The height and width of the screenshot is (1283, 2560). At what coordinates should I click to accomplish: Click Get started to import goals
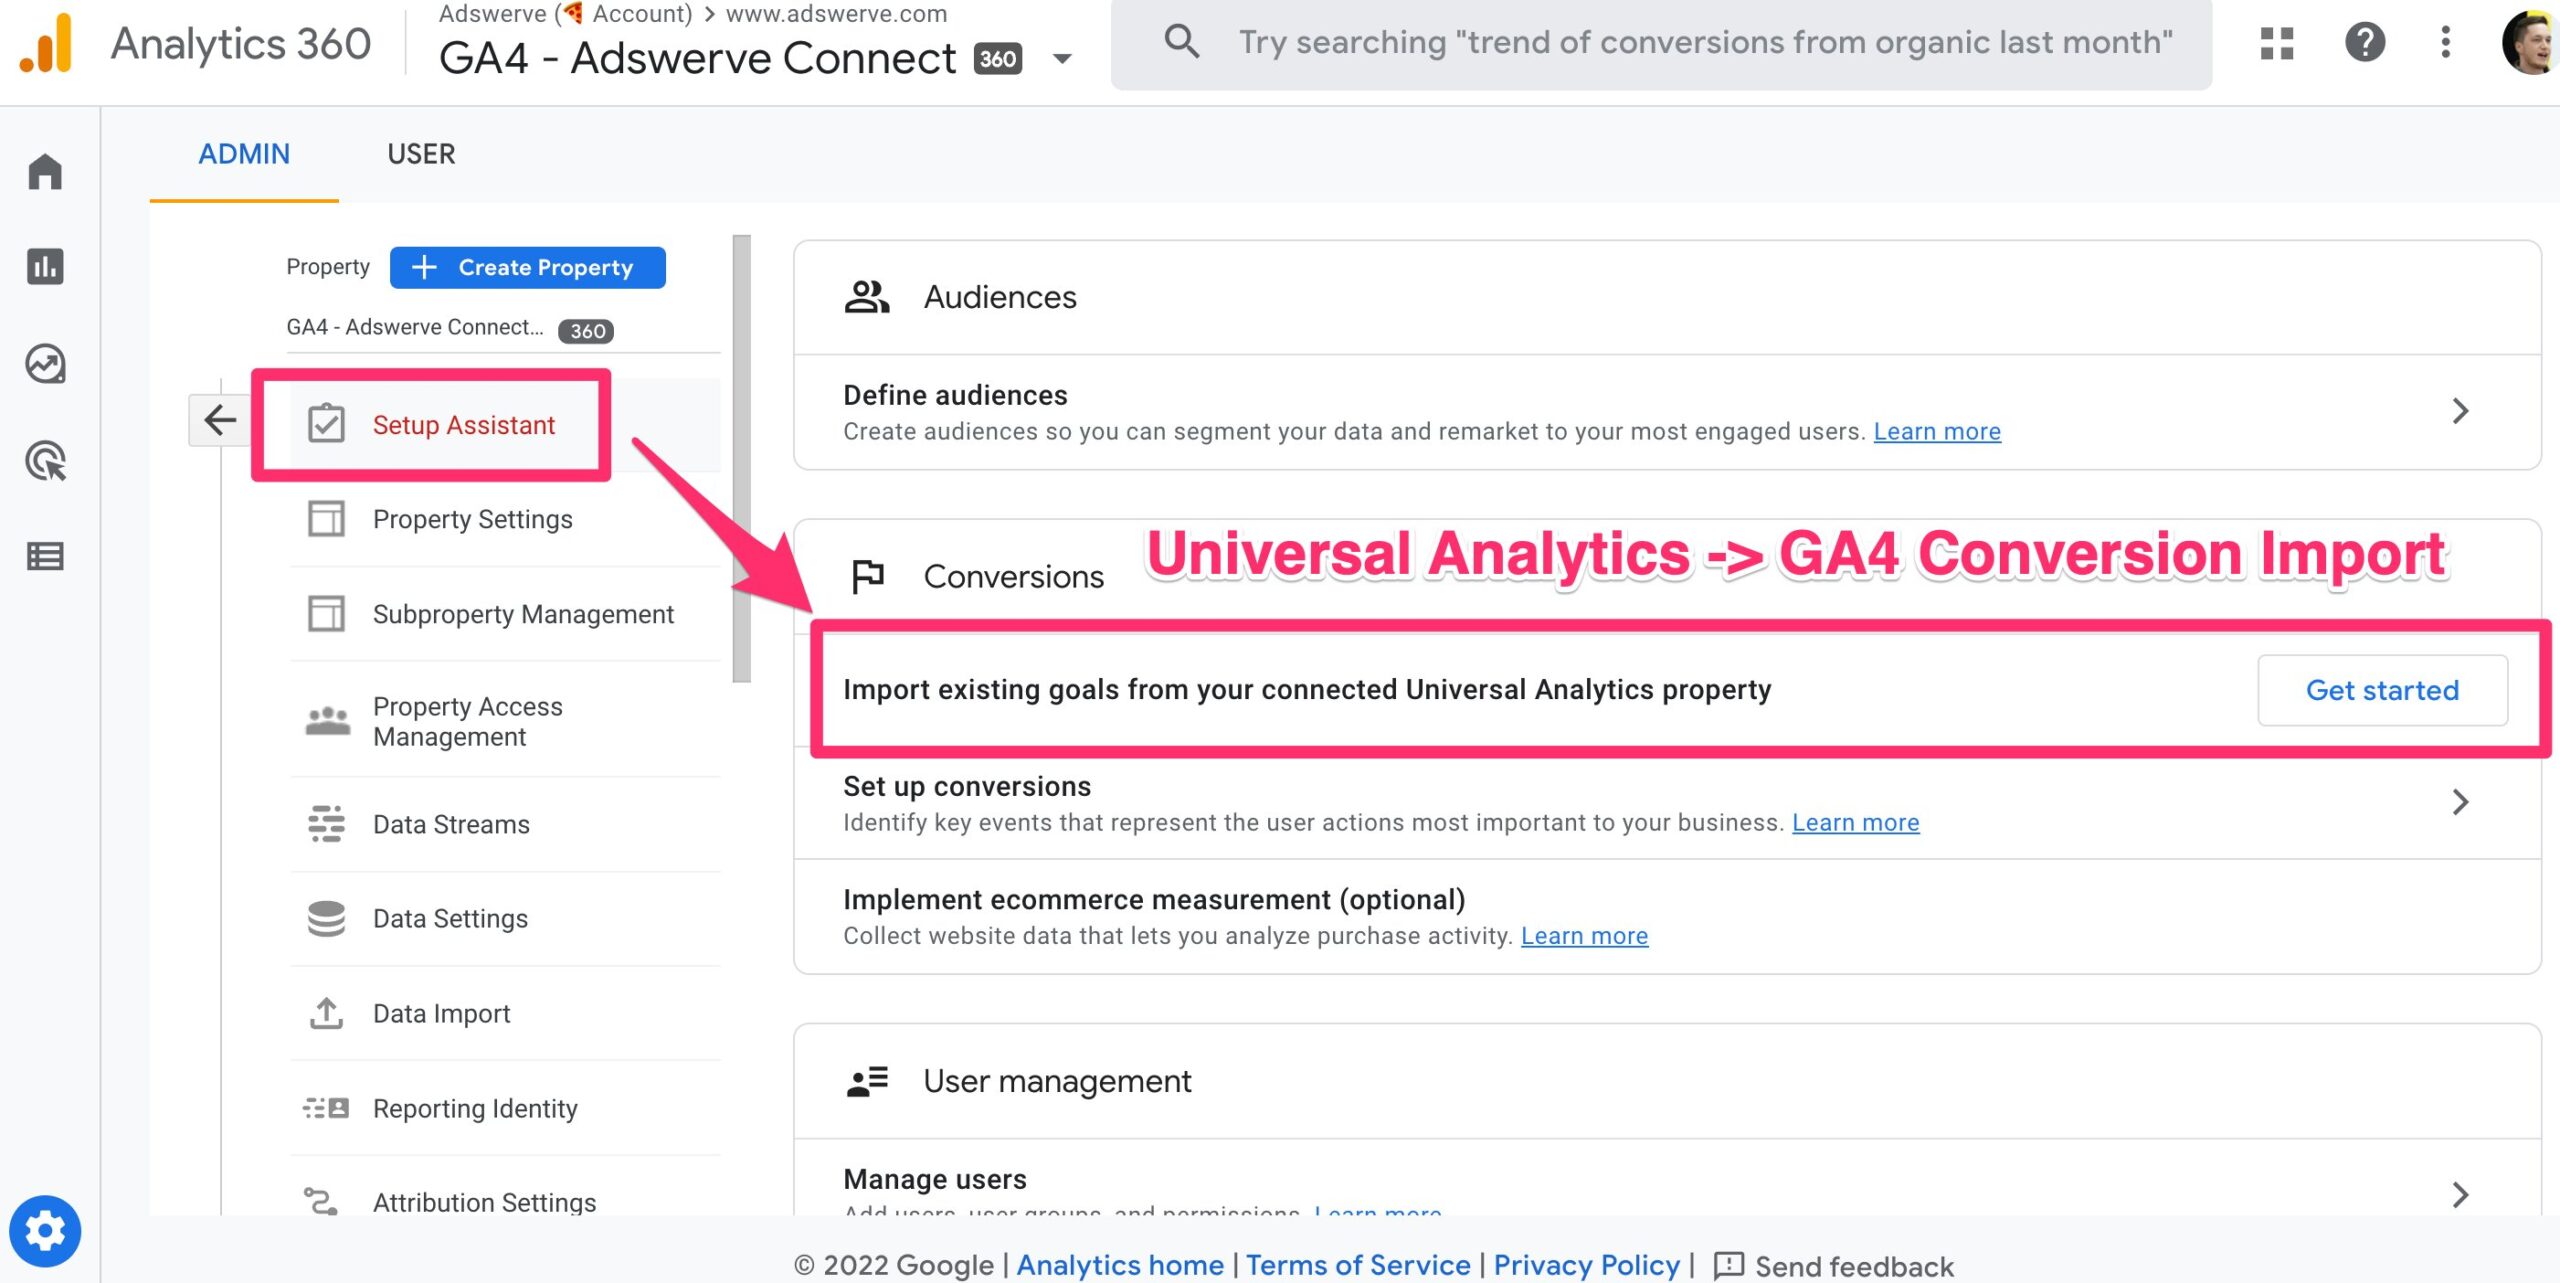click(2382, 690)
